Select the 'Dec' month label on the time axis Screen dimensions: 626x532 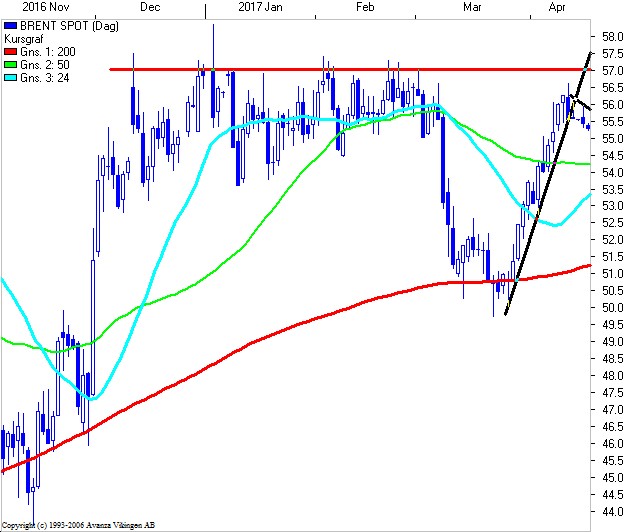[x=150, y=6]
